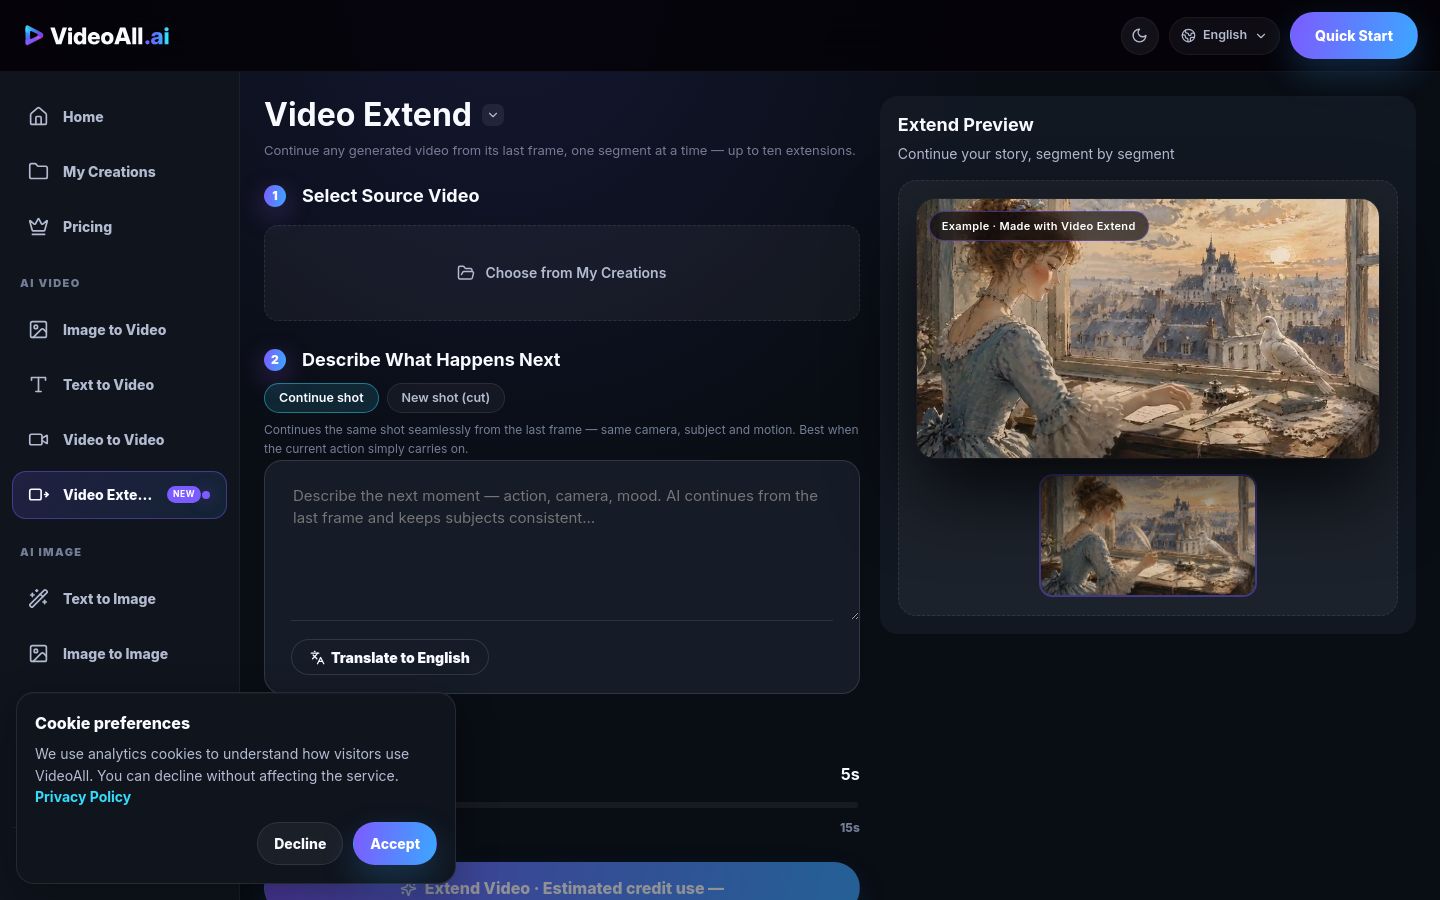Open My Creations from sidebar

[119, 172]
